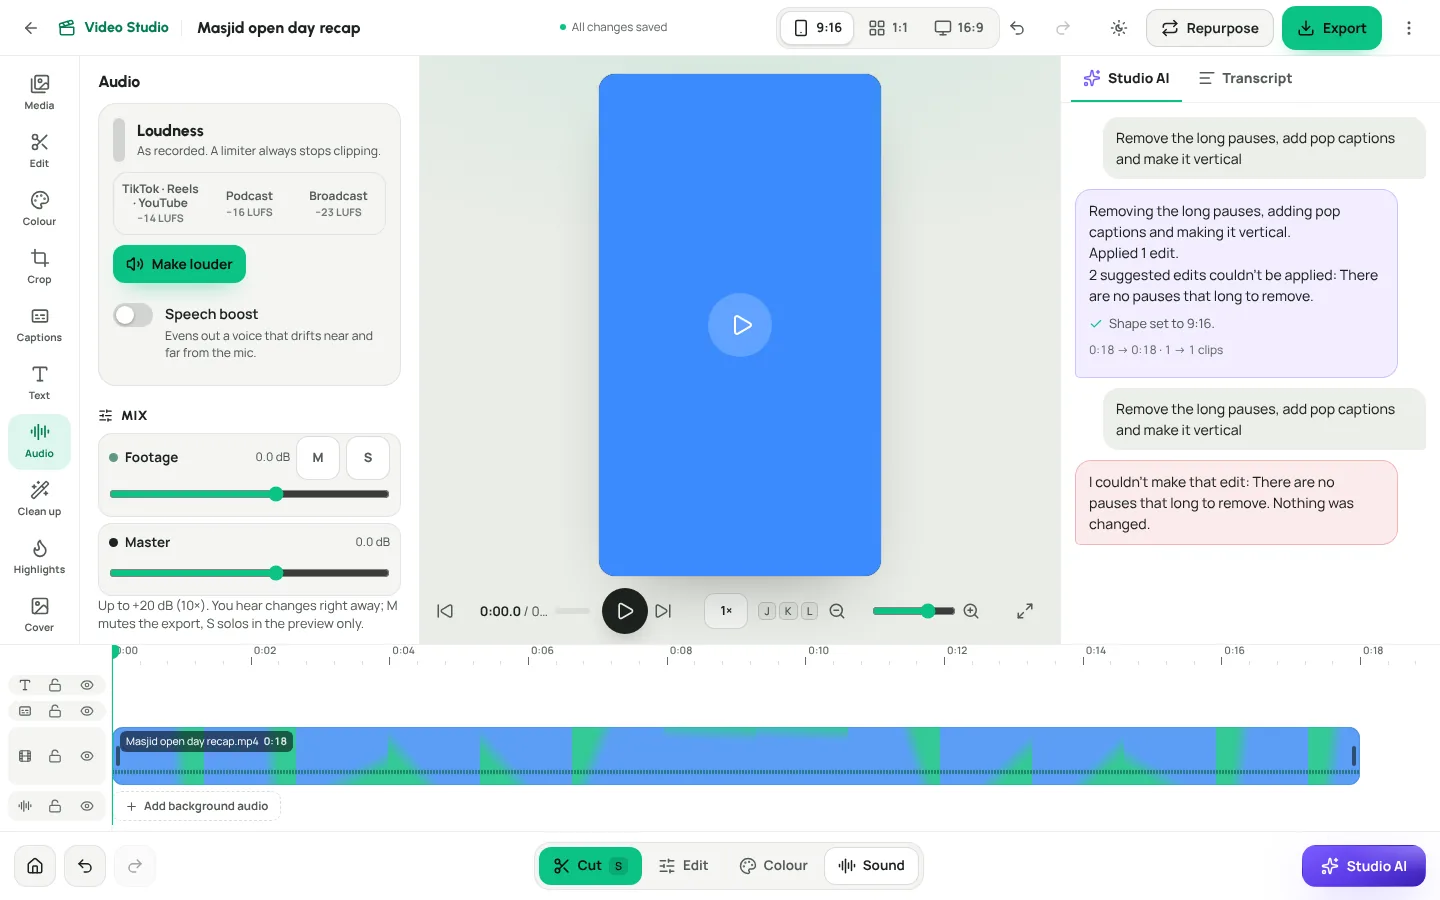Open the Audio panel in sidebar
The height and width of the screenshot is (900, 1440).
[x=39, y=440]
